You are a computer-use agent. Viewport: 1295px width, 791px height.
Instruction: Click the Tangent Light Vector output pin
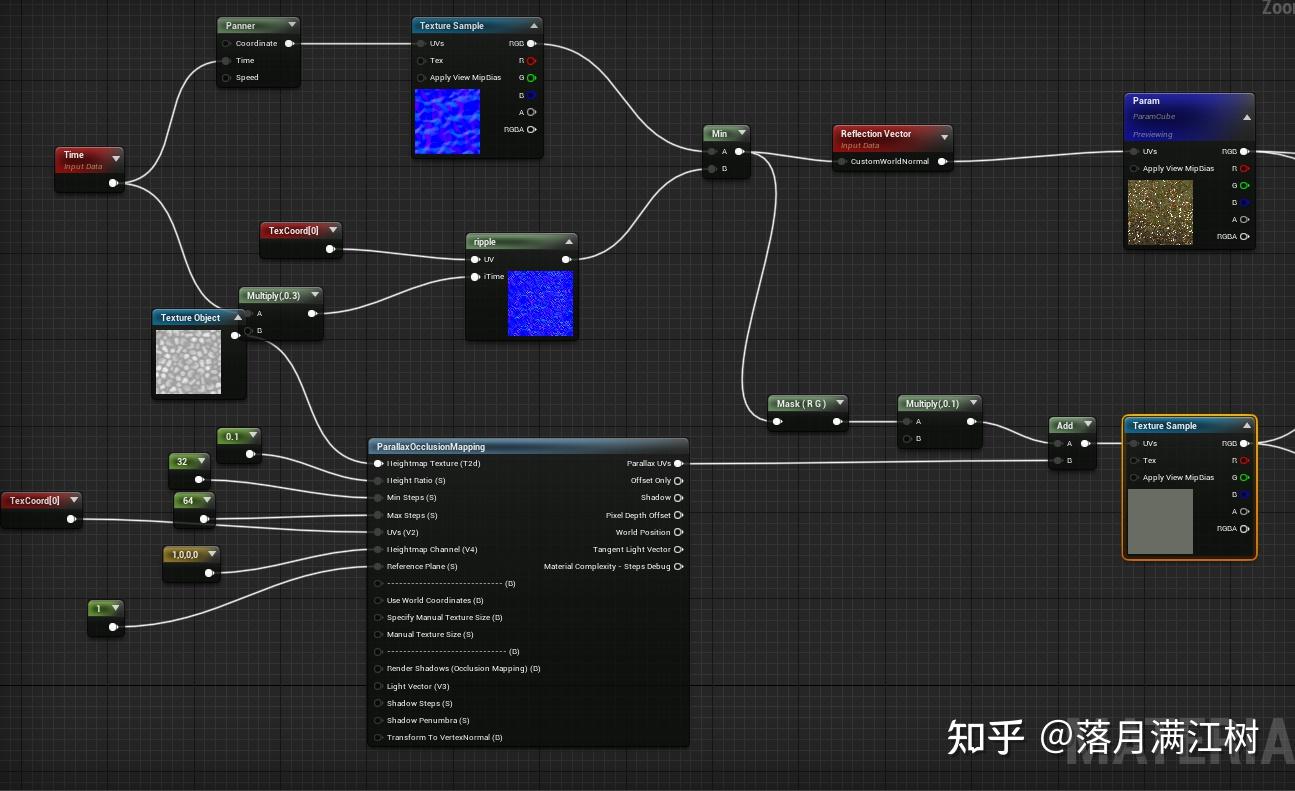coord(679,549)
